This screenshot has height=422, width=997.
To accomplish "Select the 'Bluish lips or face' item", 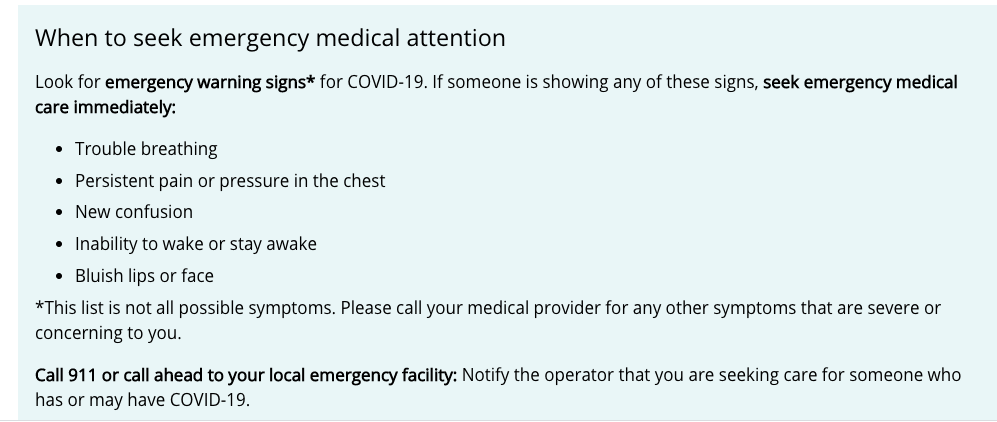I will 144,276.
